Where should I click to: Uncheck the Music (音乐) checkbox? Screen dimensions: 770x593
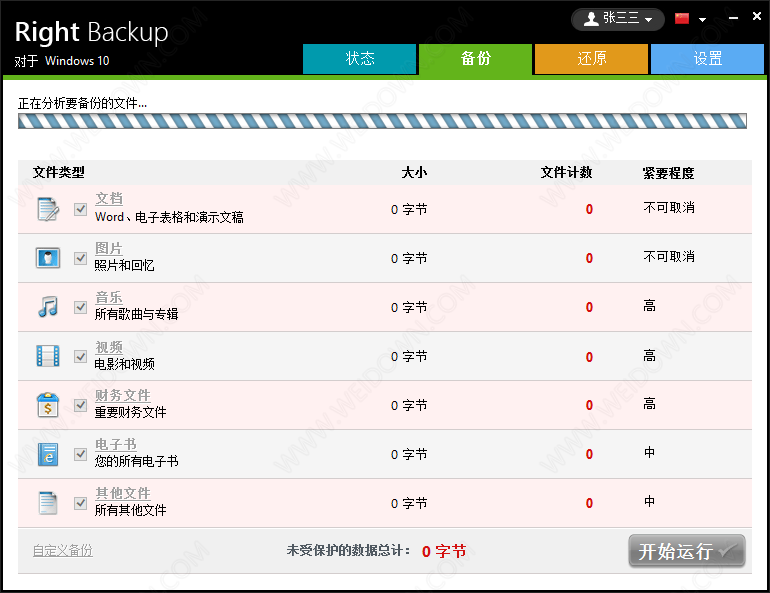[x=81, y=307]
